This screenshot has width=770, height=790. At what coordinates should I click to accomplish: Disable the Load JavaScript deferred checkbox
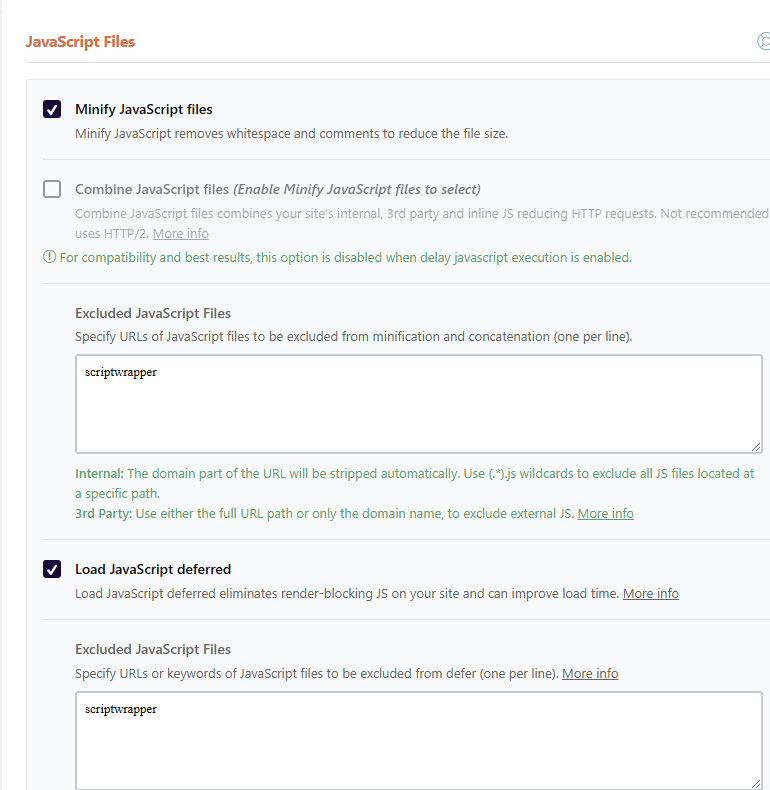coord(52,569)
